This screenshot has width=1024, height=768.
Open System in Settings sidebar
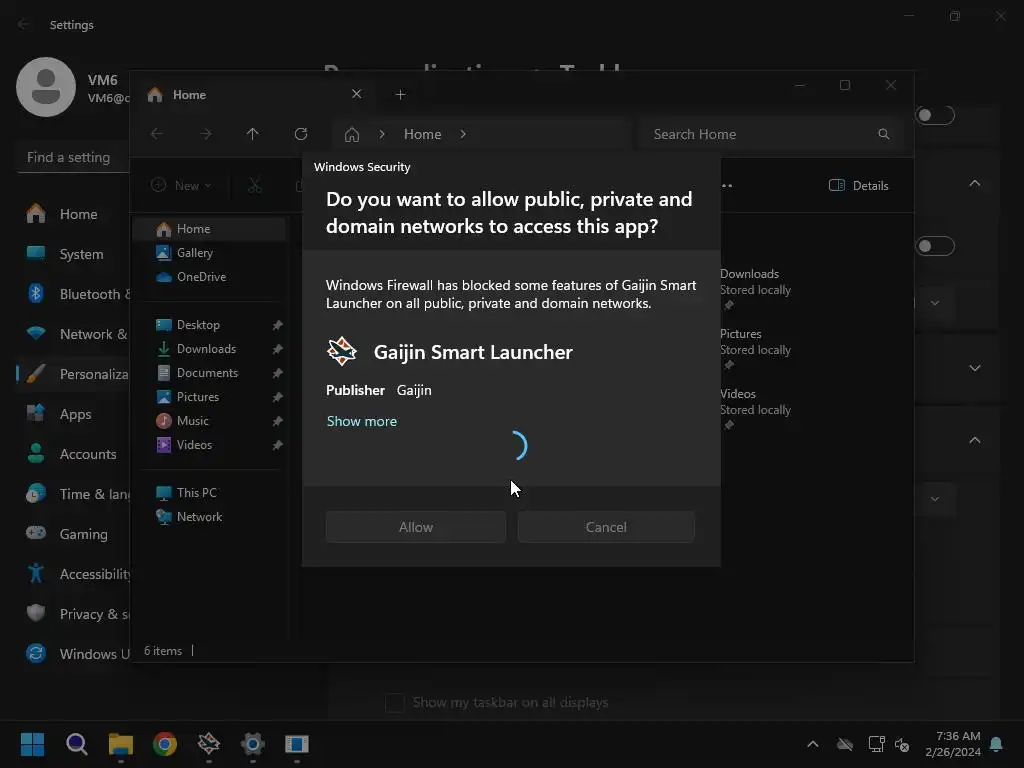(x=74, y=254)
